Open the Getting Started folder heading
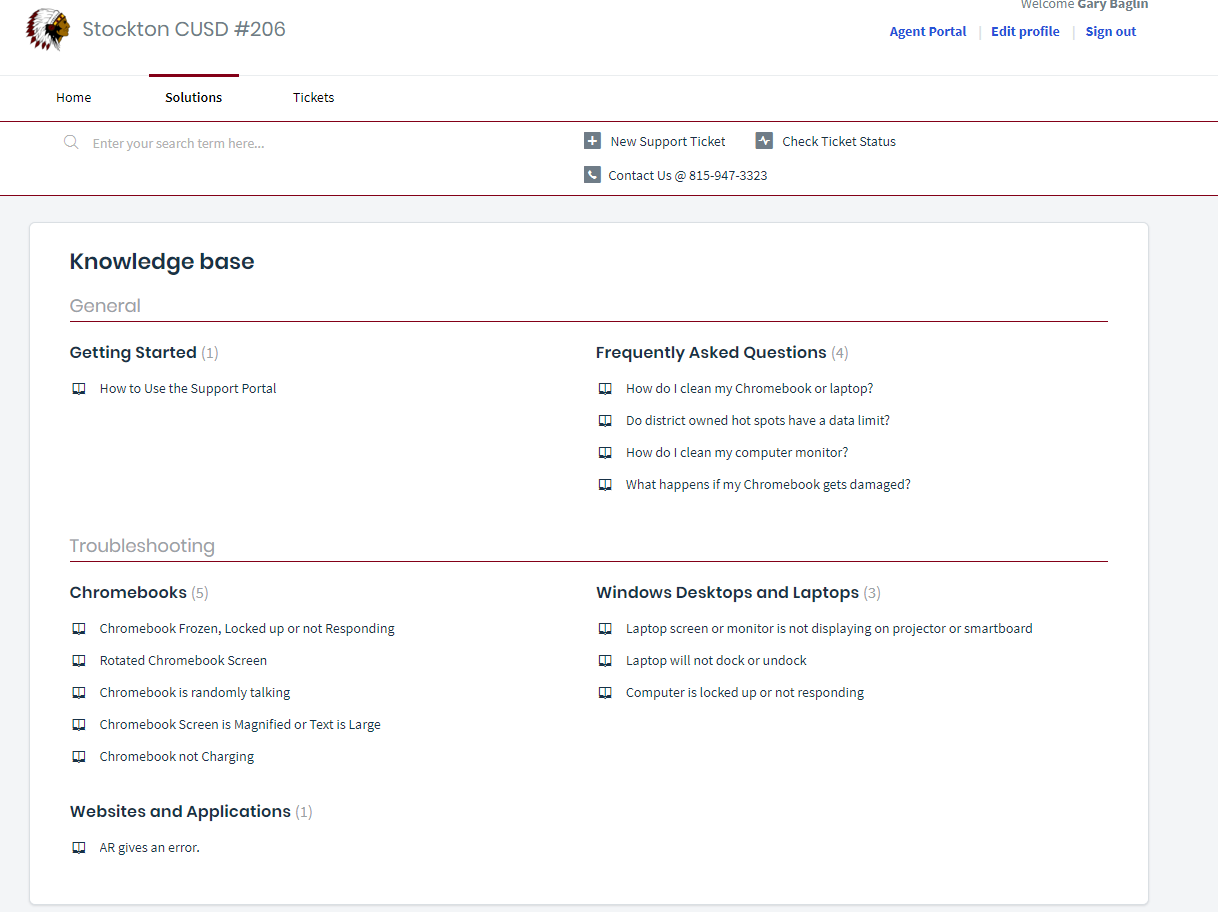This screenshot has height=912, width=1218. point(133,352)
